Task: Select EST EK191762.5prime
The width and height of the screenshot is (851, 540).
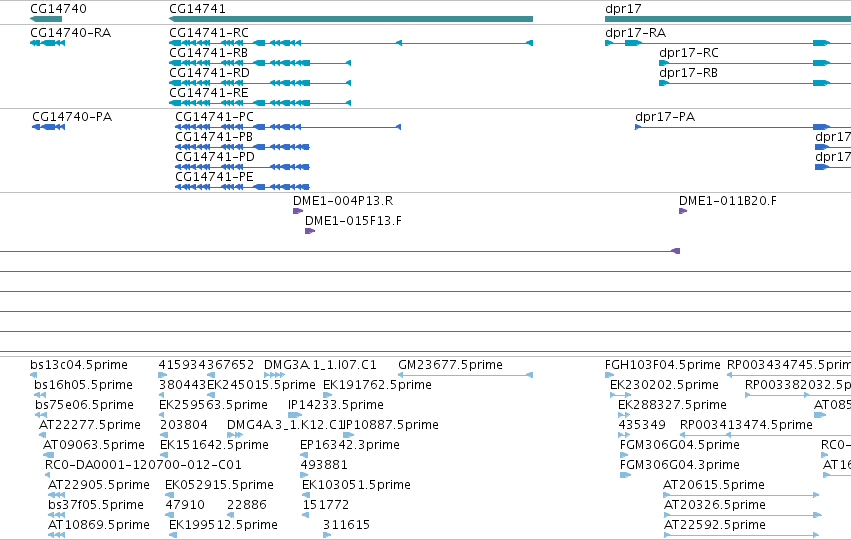Action: (x=377, y=385)
